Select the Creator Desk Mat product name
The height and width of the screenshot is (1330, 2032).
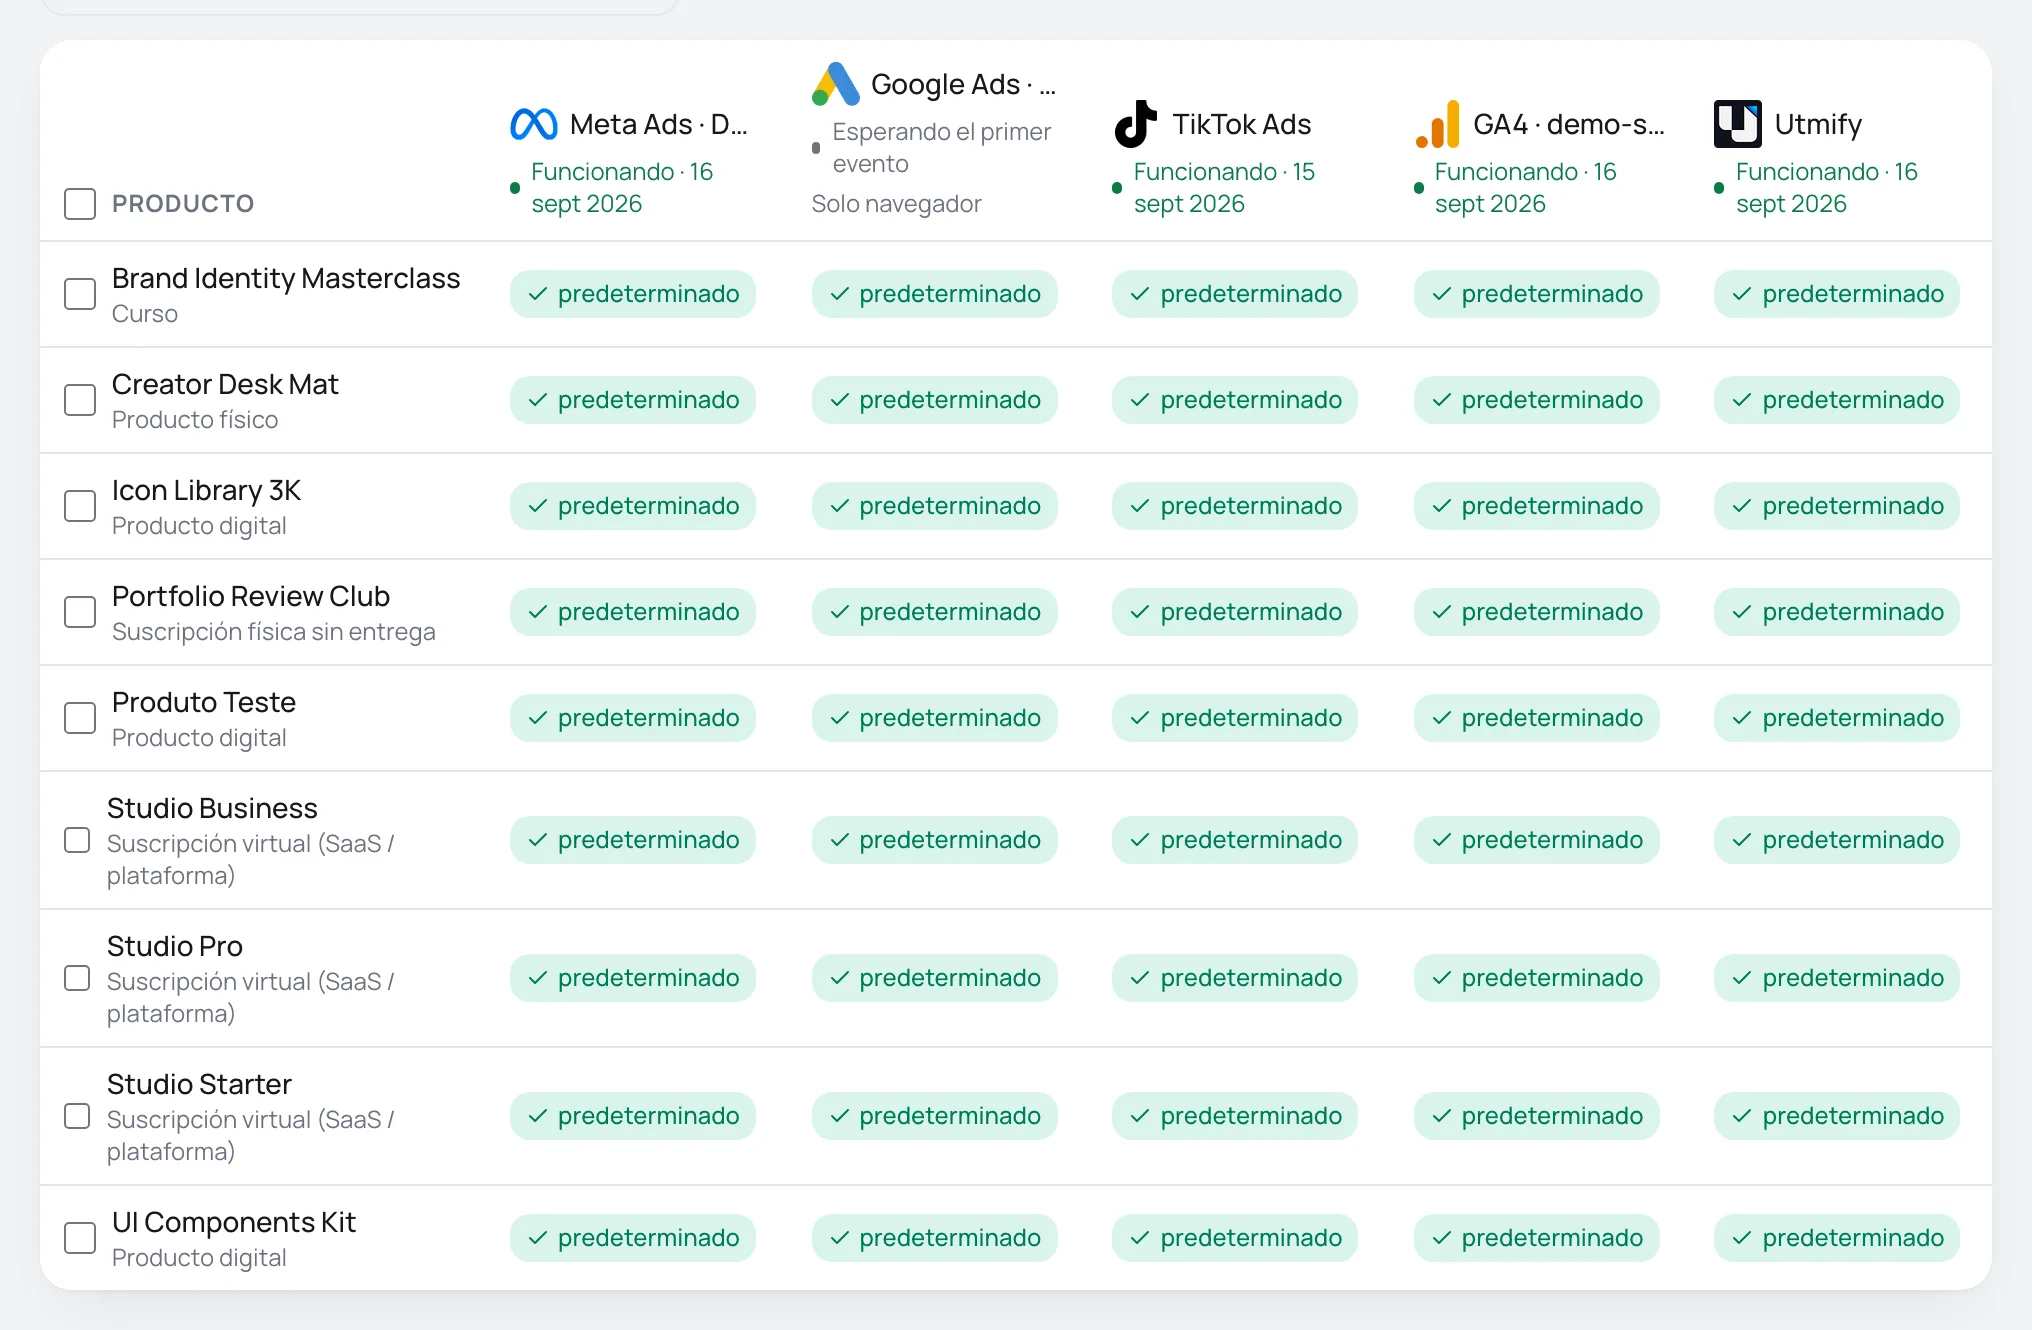pyautogui.click(x=225, y=384)
